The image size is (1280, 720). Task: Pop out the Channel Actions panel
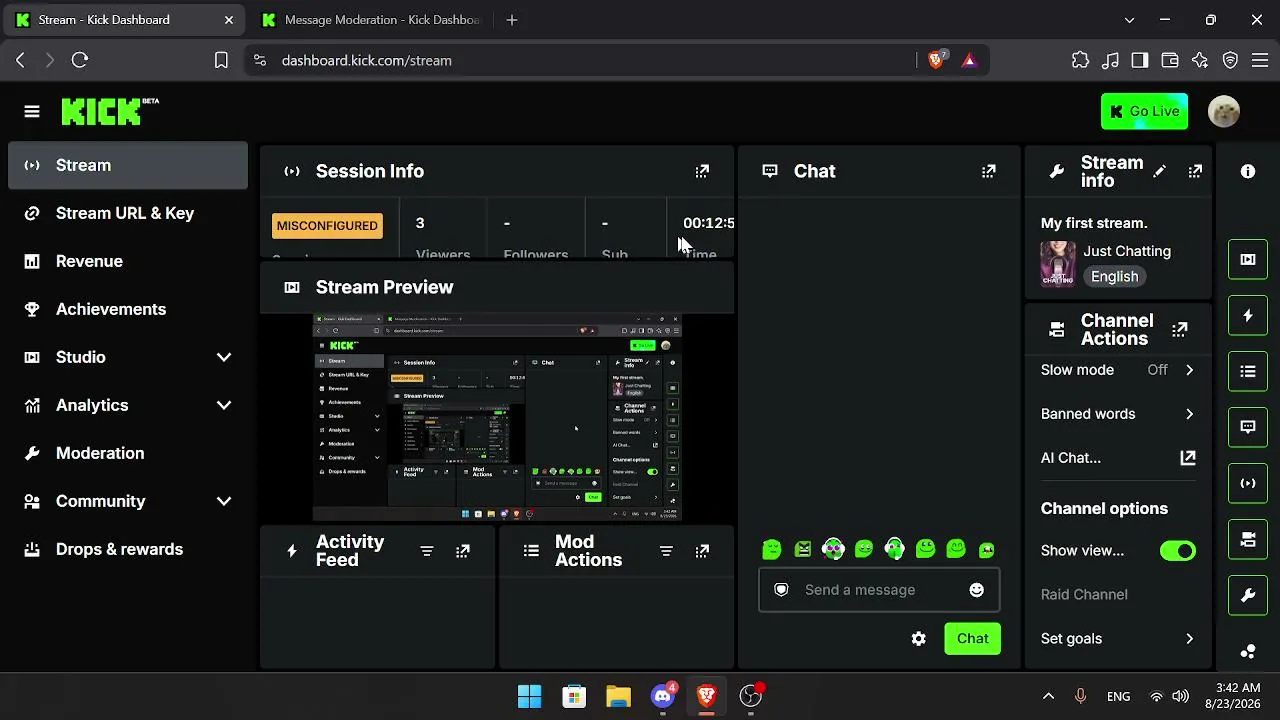coord(1180,329)
